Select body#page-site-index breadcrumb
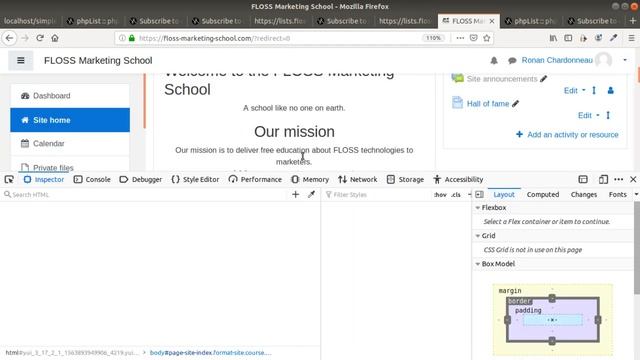The width and height of the screenshot is (640, 360). (x=210, y=353)
